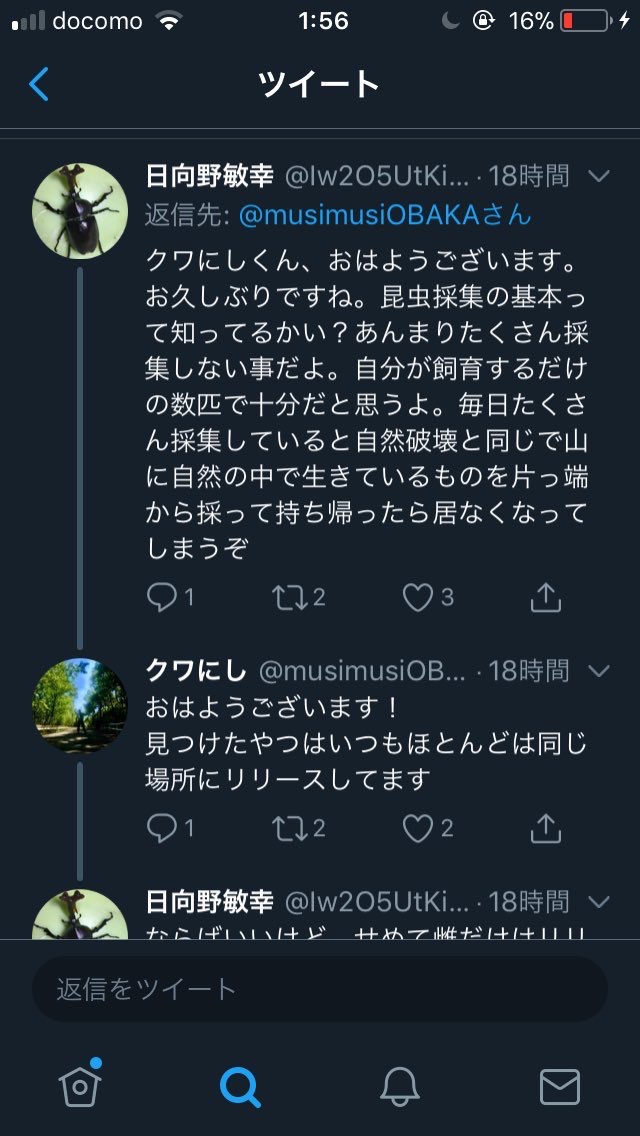The image size is (640, 1136).
Task: Share 日向野敏幸's first tweet
Action: 545,597
